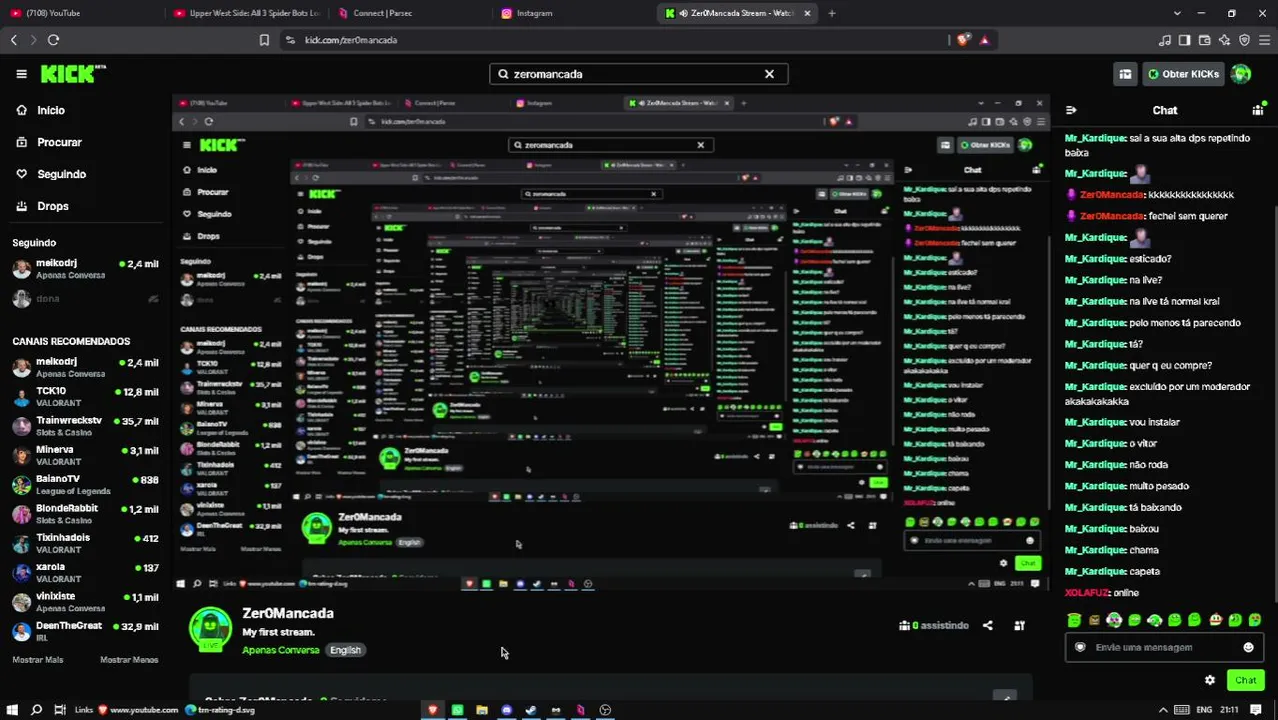Image resolution: width=1278 pixels, height=720 pixels.
Task: Open the stream tools icon next to share
Action: tap(1019, 626)
